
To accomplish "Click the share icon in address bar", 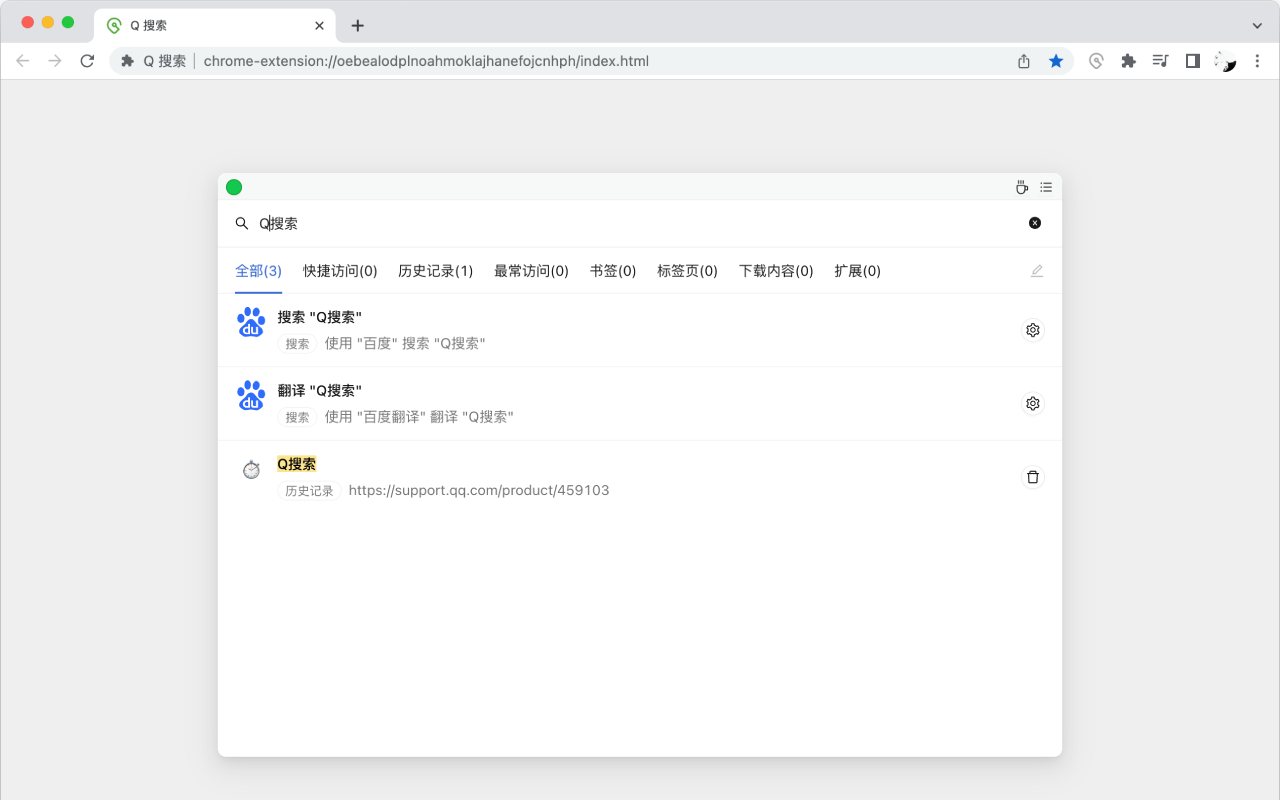I will 1024,61.
